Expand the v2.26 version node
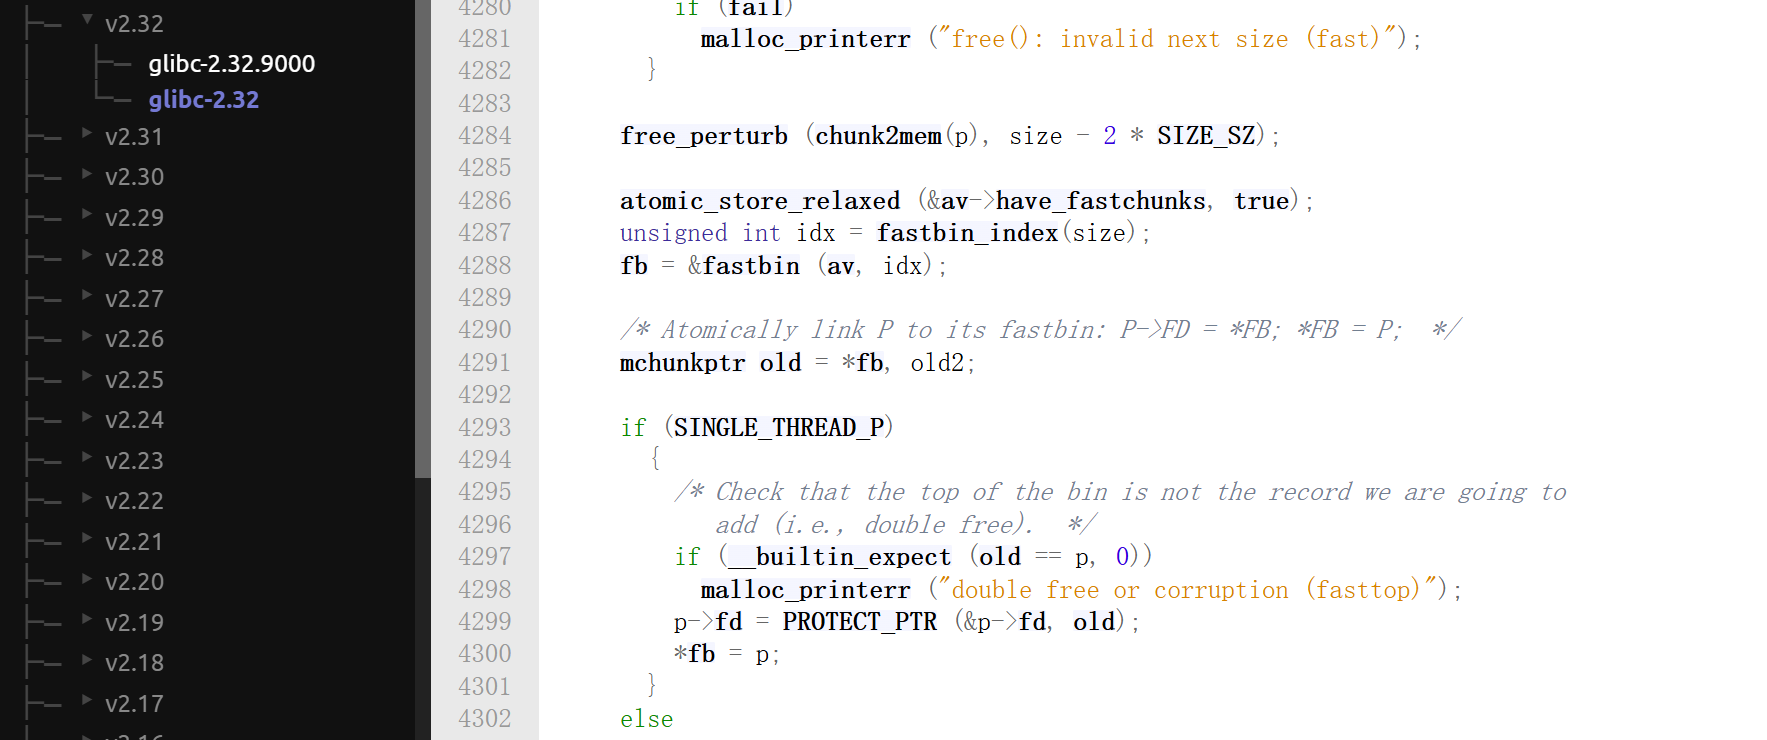1767x740 pixels. click(x=87, y=336)
